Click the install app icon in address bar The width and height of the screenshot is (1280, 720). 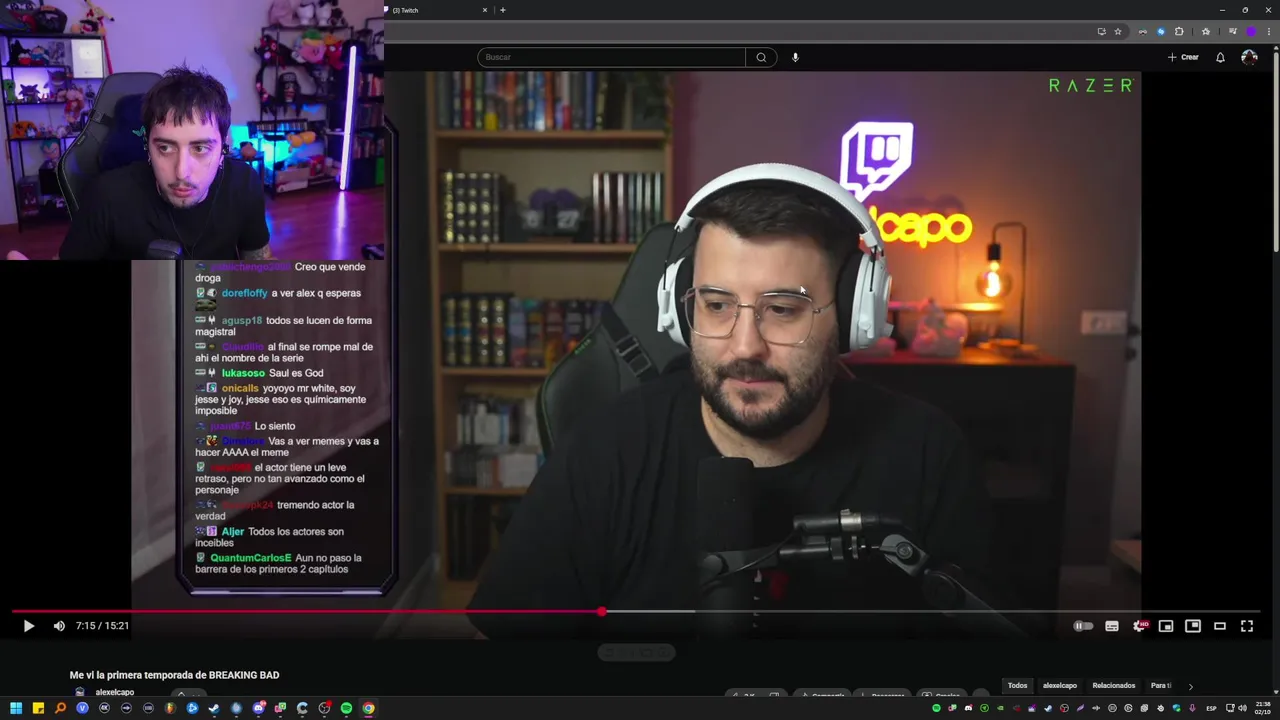tap(1102, 31)
